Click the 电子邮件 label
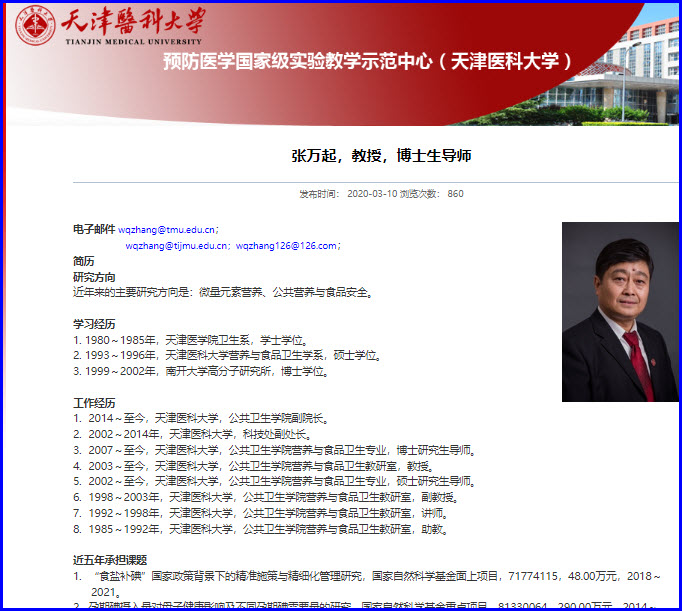Image resolution: width=682 pixels, height=611 pixels. click(94, 229)
